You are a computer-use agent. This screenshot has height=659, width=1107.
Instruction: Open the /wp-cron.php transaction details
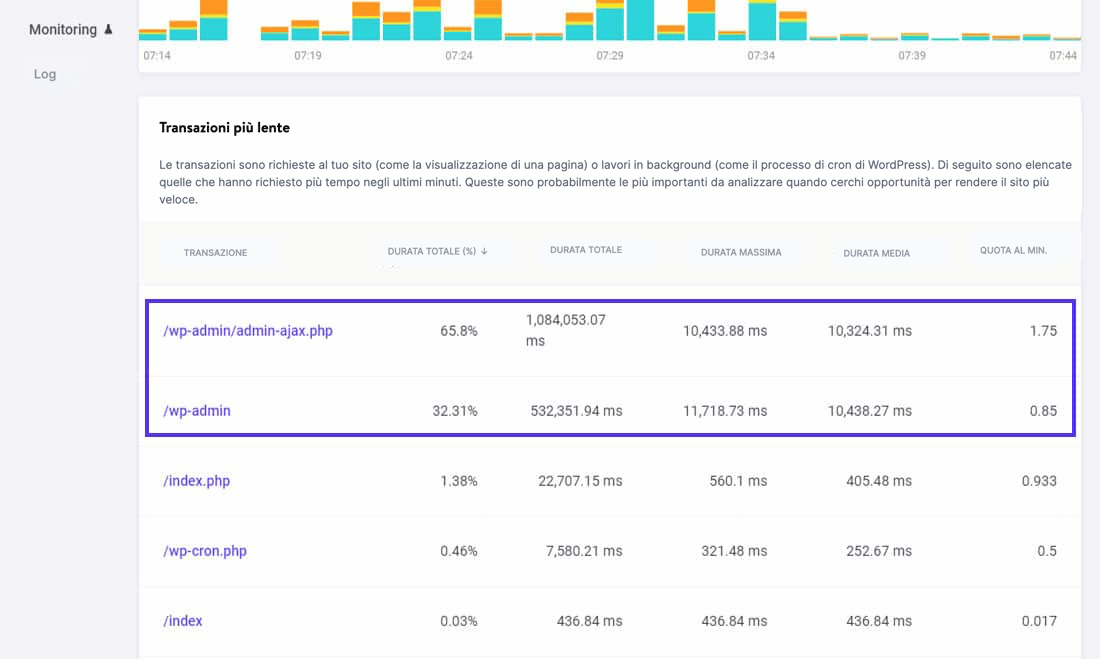tap(205, 550)
